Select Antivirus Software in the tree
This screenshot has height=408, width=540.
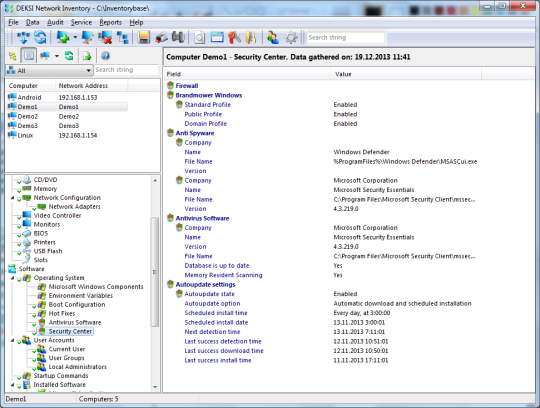[75, 322]
